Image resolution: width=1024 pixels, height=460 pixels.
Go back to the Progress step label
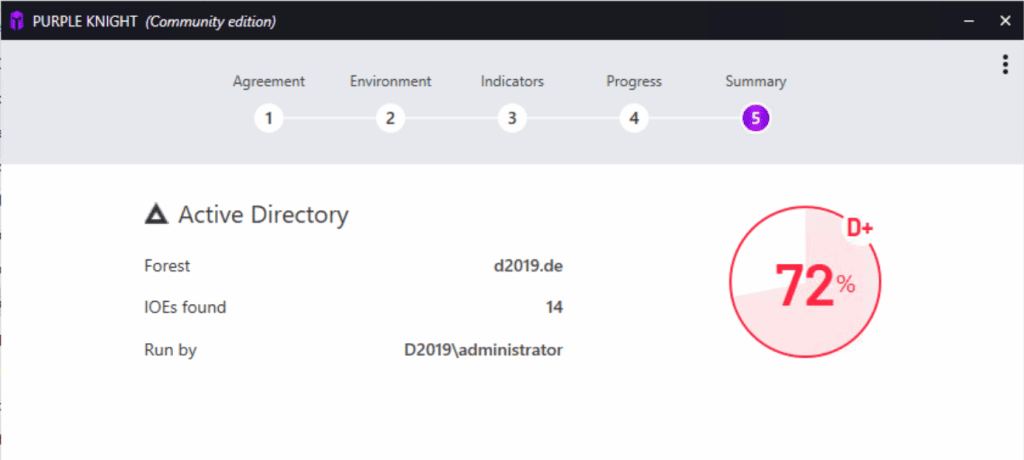click(x=633, y=82)
